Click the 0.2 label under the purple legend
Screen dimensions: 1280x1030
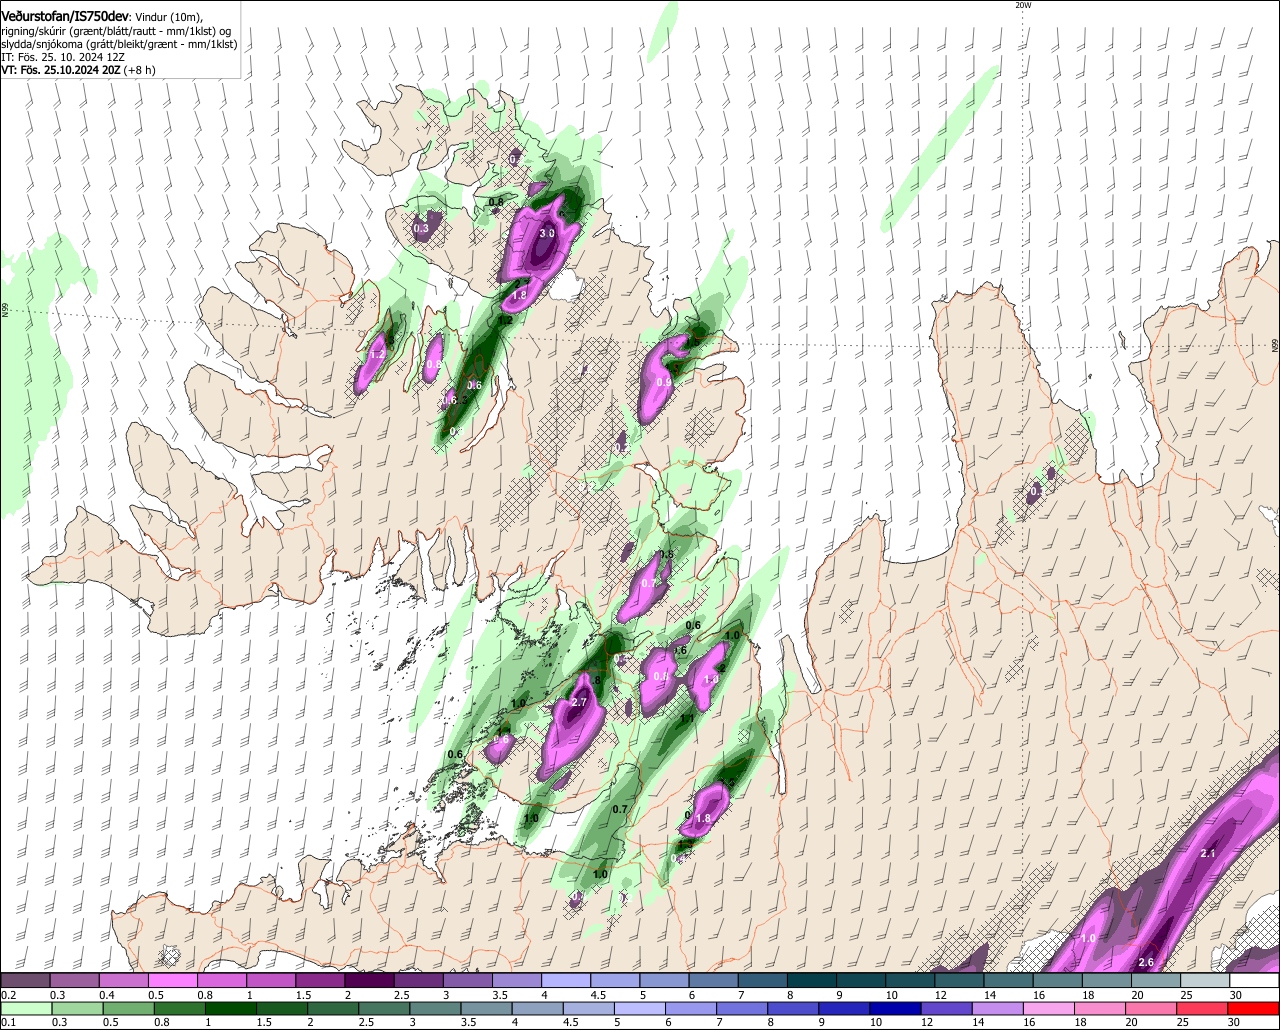point(8,995)
